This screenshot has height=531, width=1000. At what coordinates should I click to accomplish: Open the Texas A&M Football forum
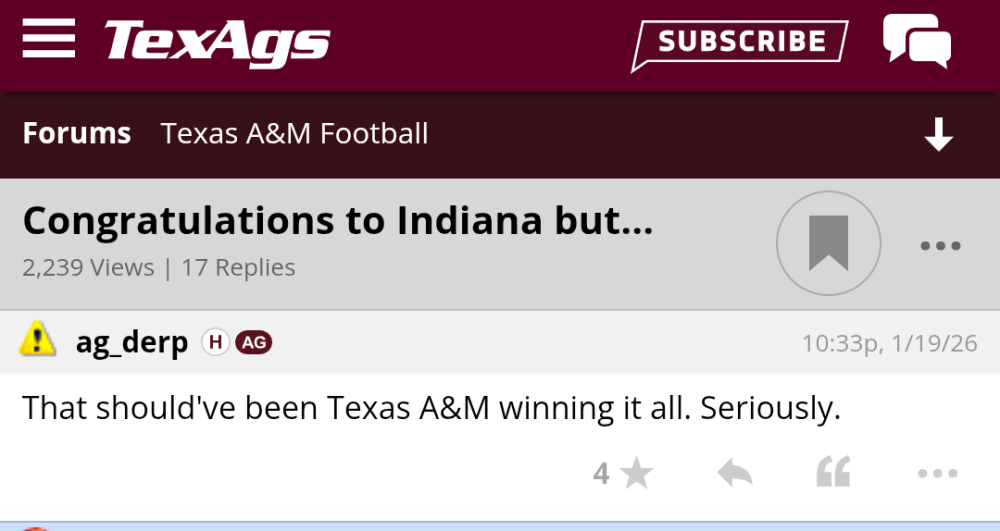pyautogui.click(x=294, y=134)
